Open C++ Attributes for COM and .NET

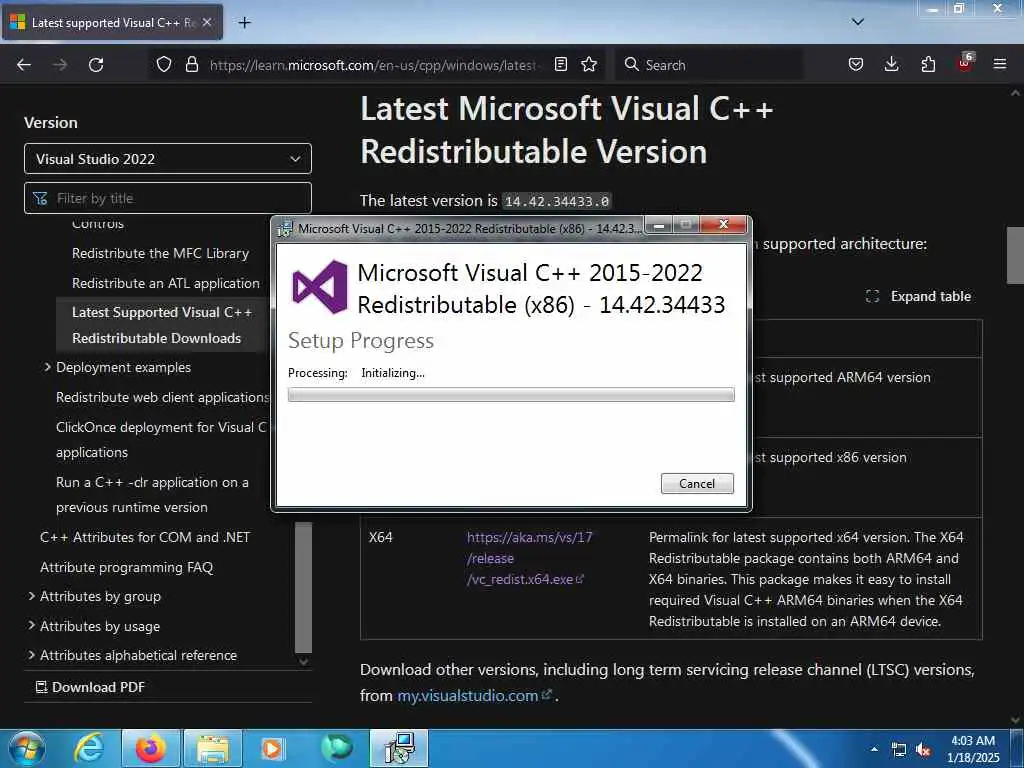coord(145,537)
